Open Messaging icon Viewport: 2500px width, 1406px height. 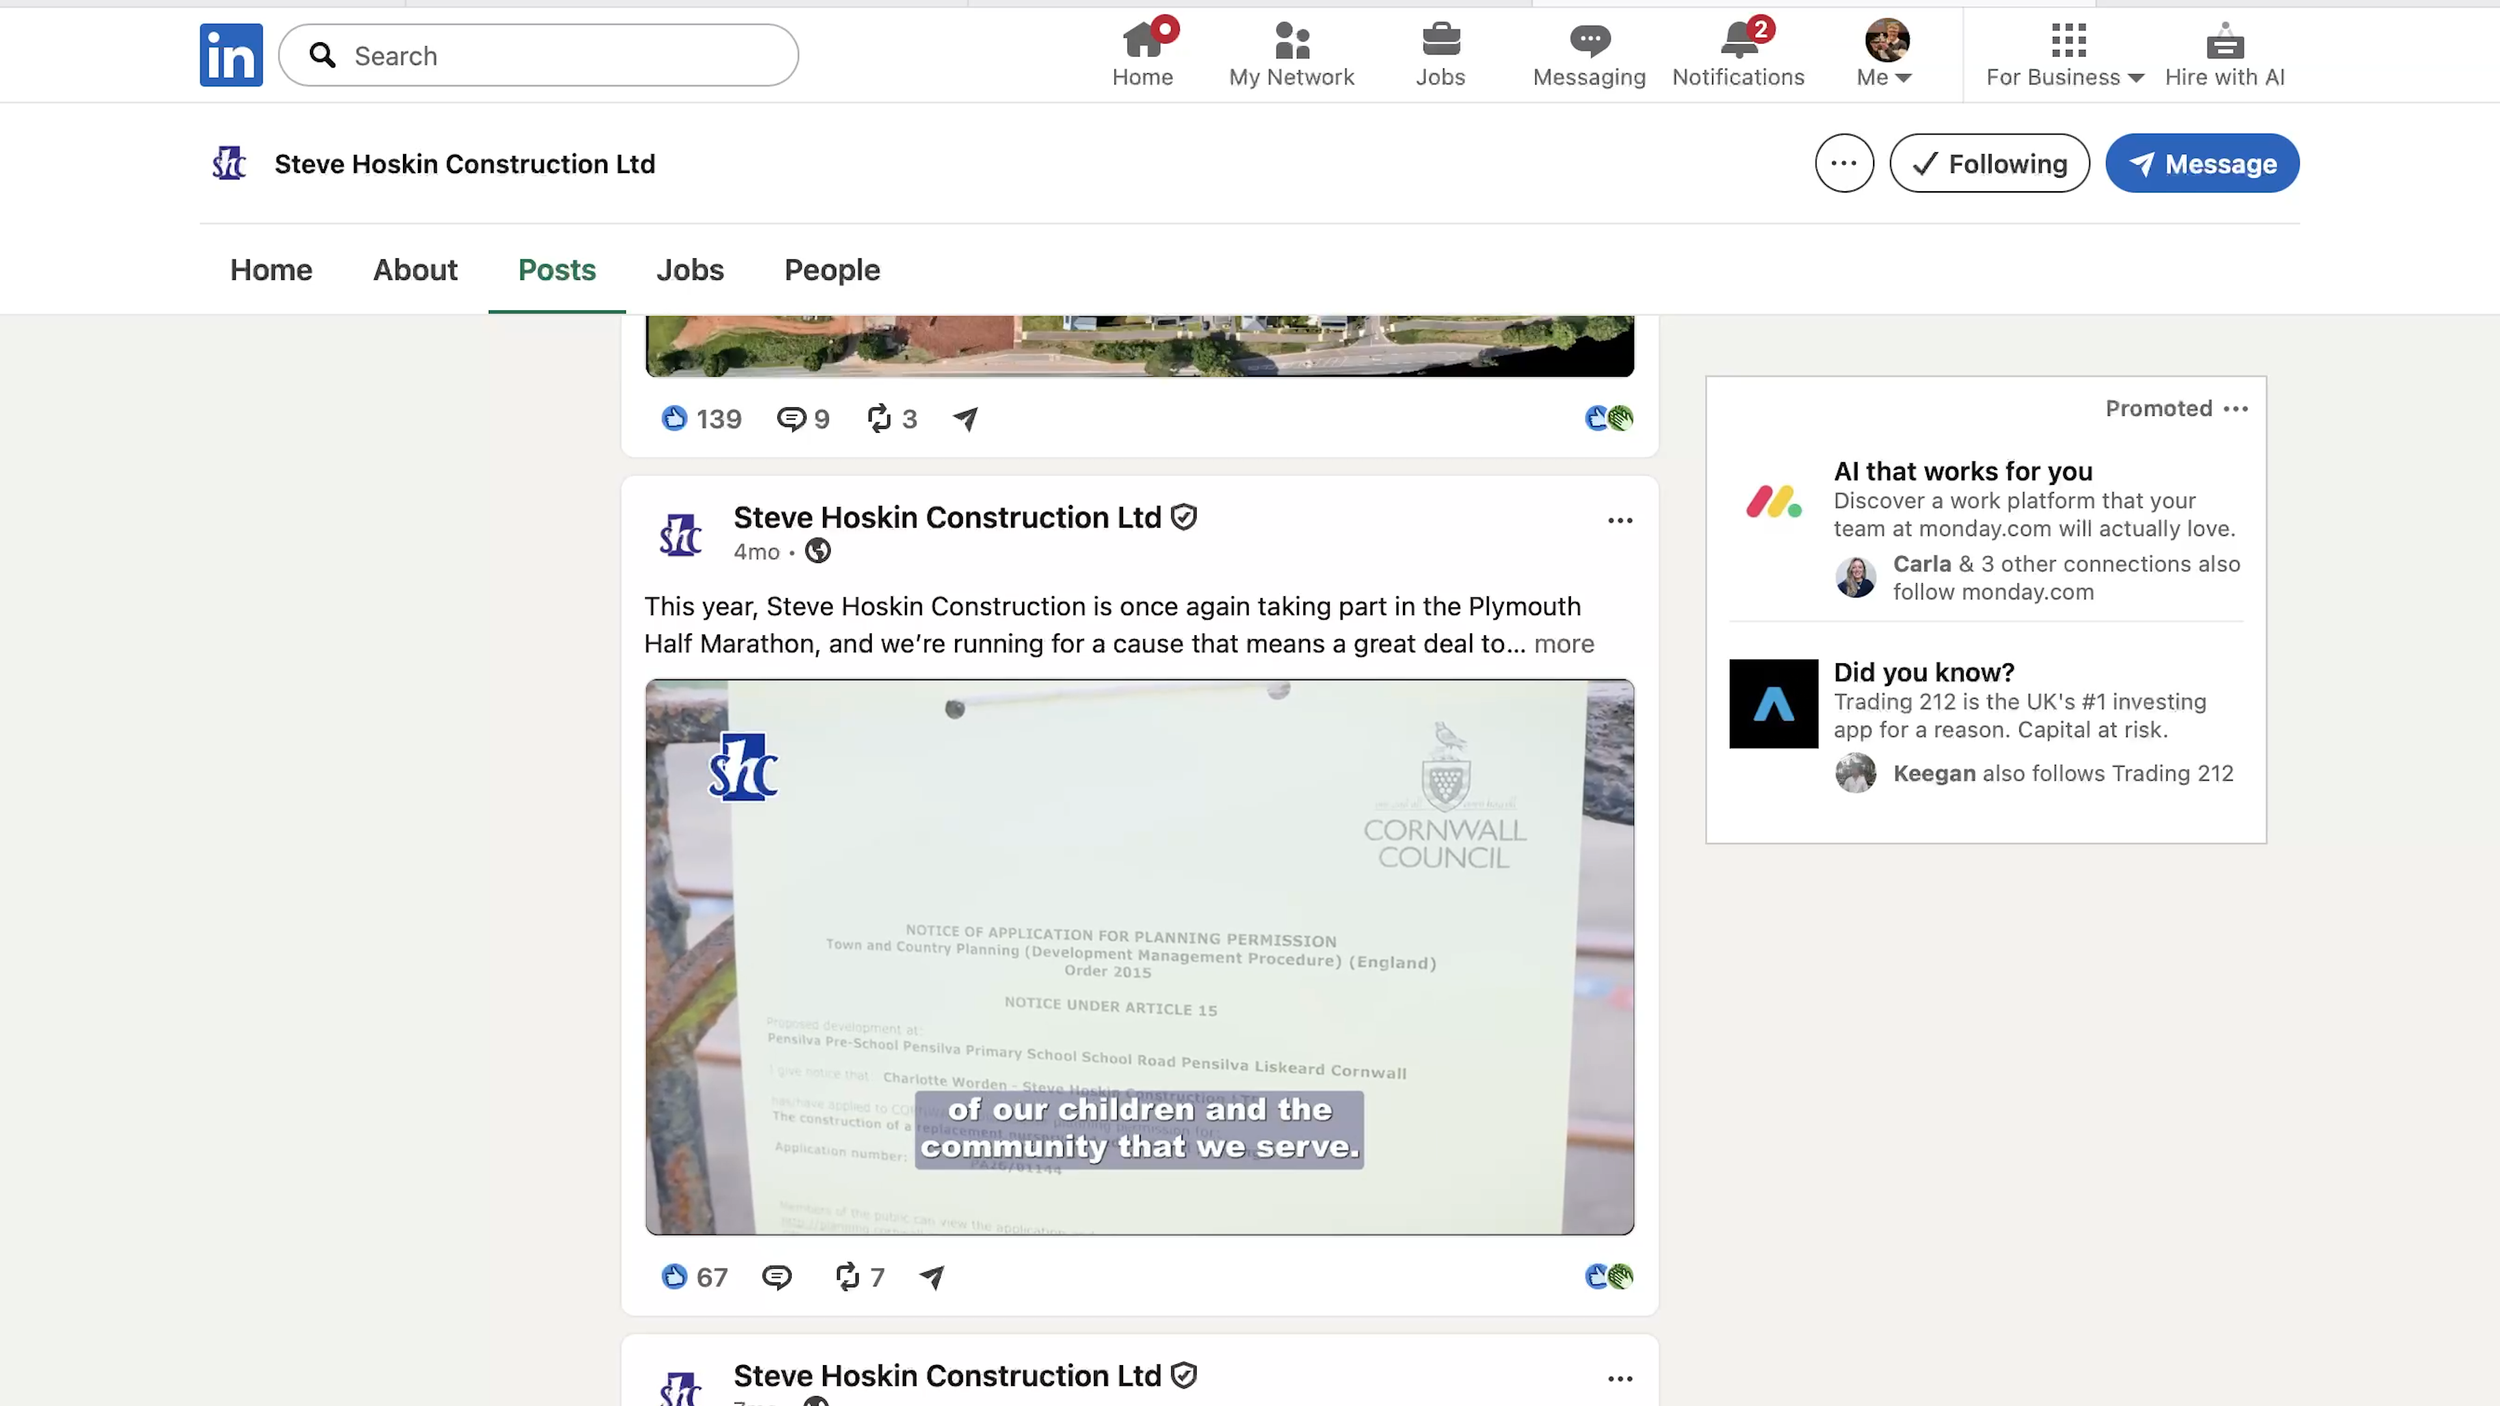[1589, 54]
